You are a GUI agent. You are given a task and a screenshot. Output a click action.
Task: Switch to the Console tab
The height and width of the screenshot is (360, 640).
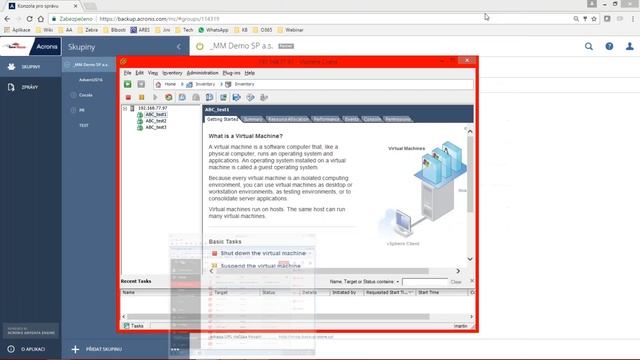pyautogui.click(x=372, y=119)
